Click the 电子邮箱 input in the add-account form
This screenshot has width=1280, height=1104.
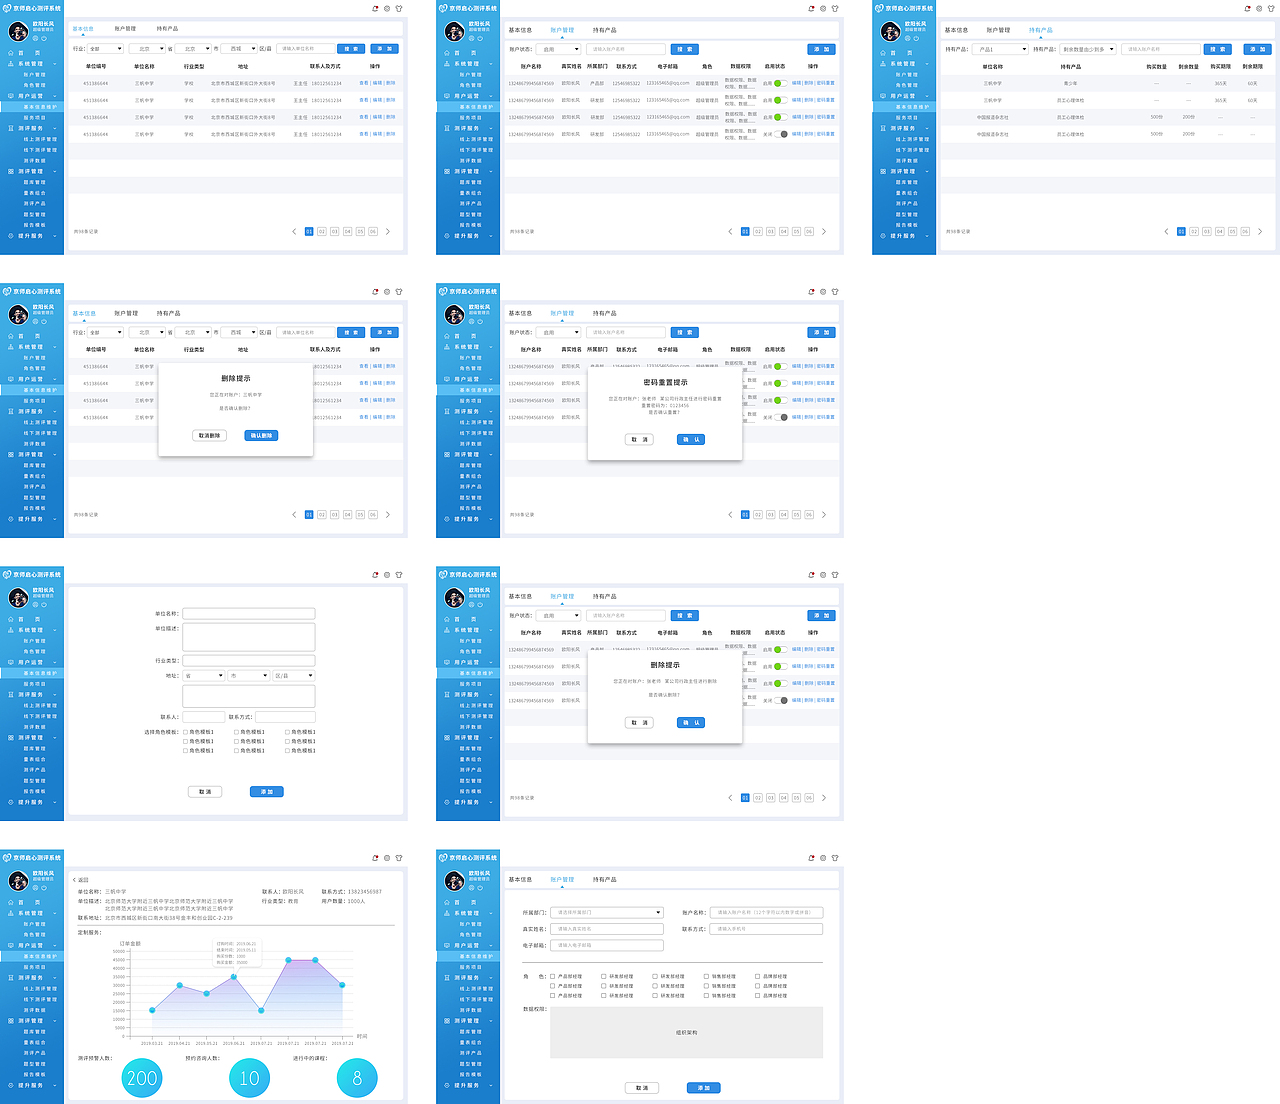click(x=607, y=945)
